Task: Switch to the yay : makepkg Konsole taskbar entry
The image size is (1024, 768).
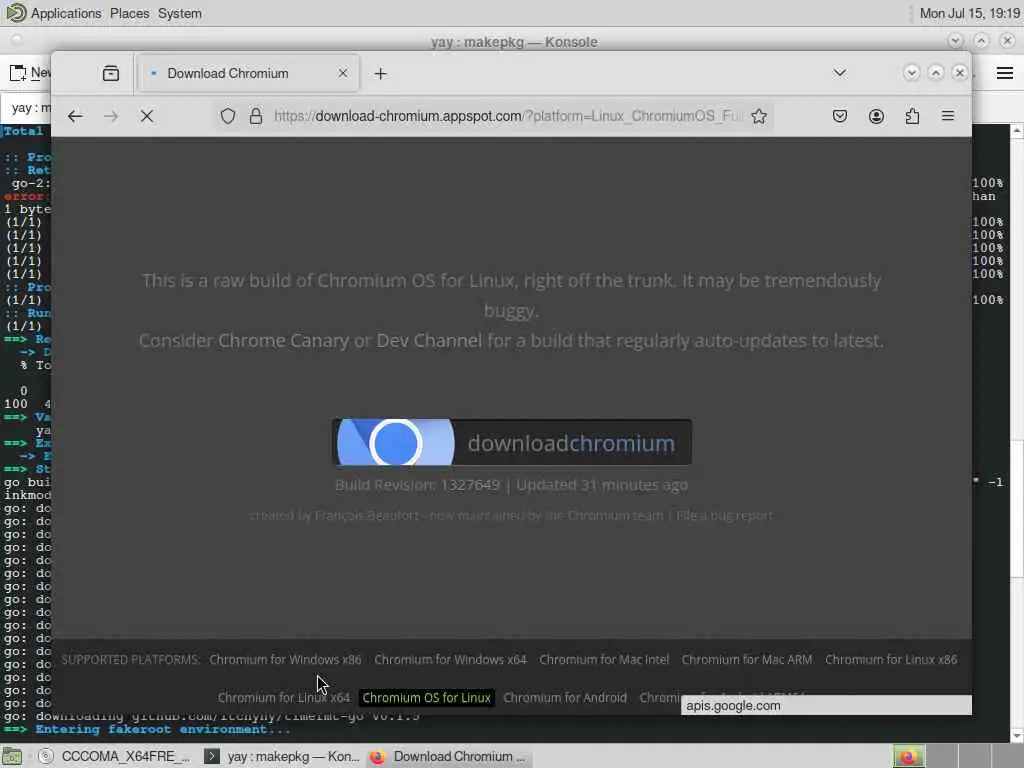Action: coord(282,756)
